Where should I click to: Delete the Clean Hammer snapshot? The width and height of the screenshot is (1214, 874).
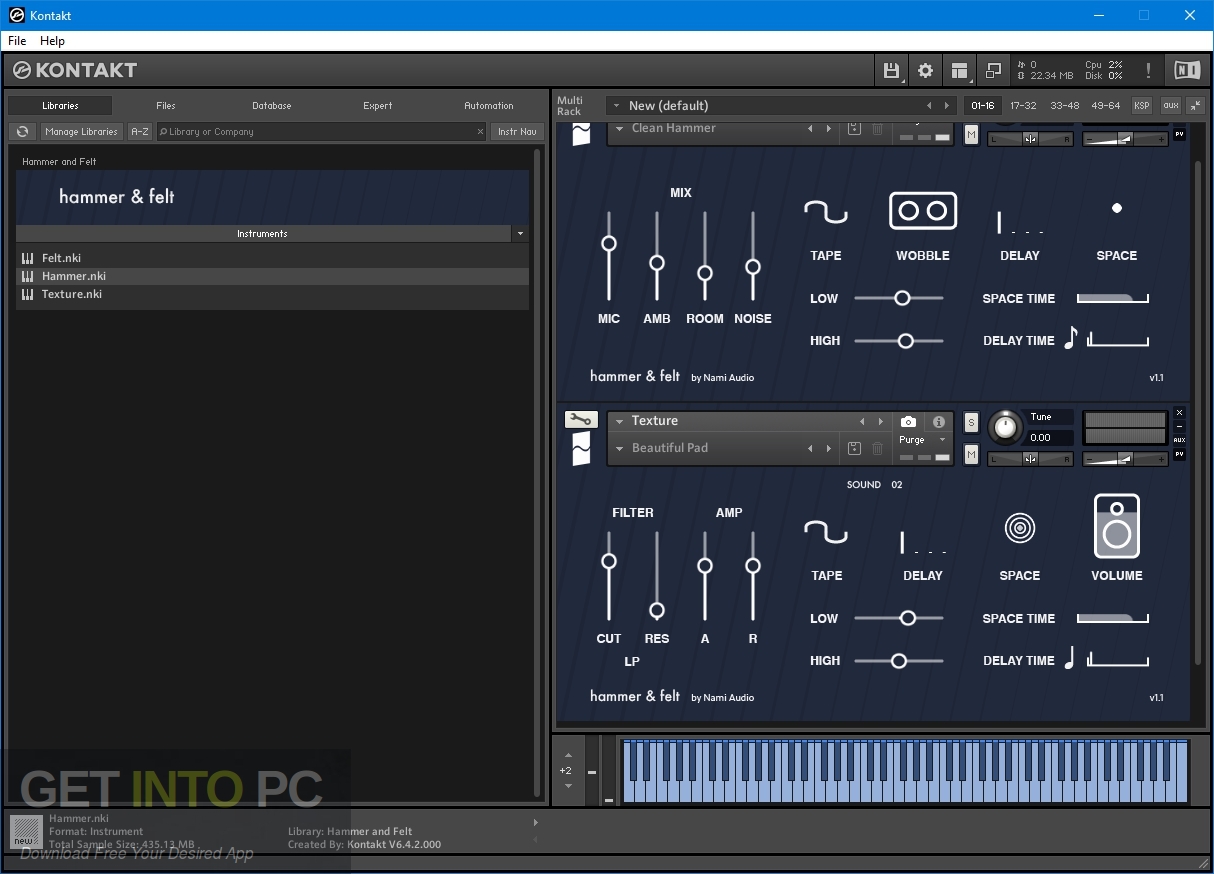click(x=877, y=128)
